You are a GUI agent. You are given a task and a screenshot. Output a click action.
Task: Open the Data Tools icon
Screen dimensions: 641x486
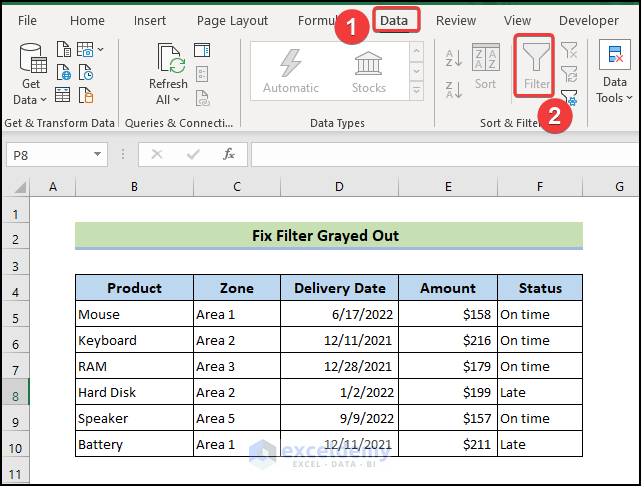coord(614,56)
